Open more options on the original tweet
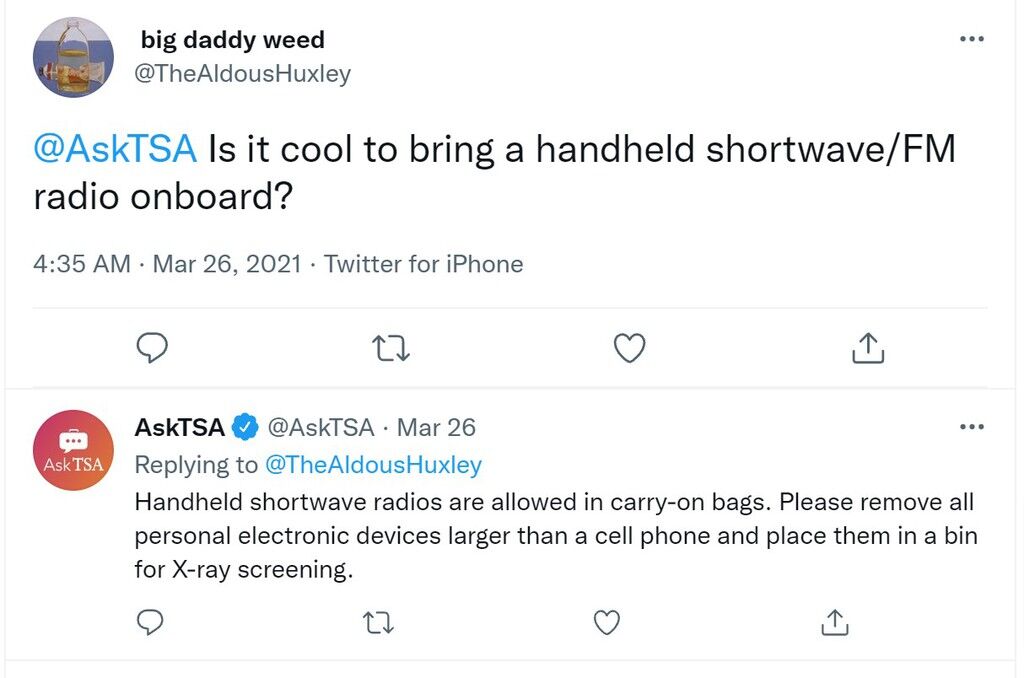Viewport: 1024px width, 678px height. pyautogui.click(x=972, y=39)
